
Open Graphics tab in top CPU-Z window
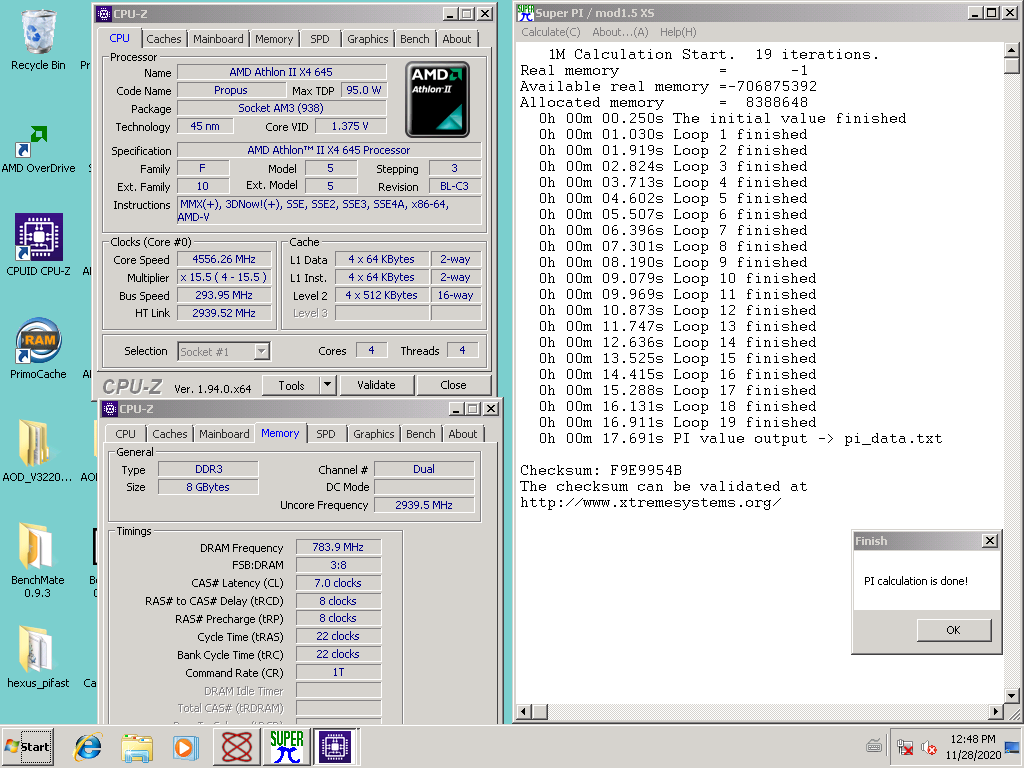(368, 39)
